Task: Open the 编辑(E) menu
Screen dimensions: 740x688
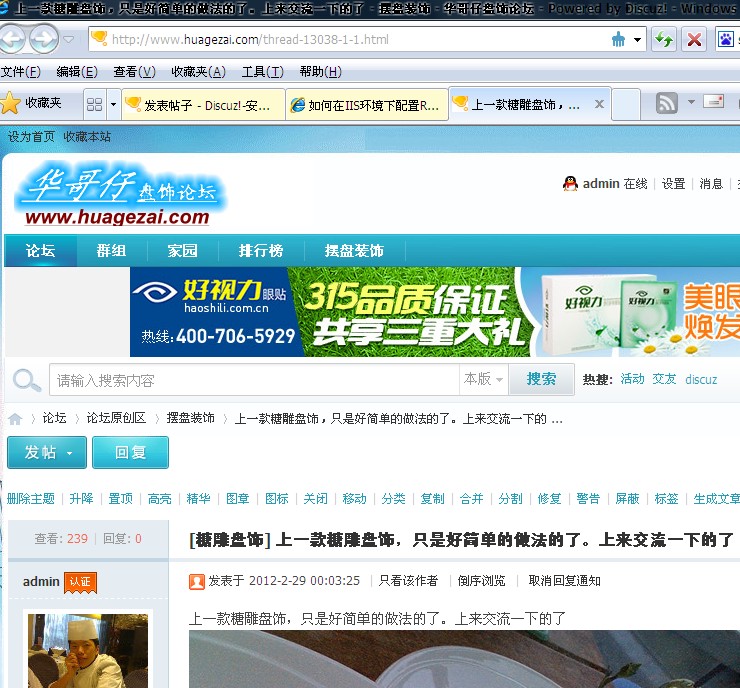Action: pos(77,72)
